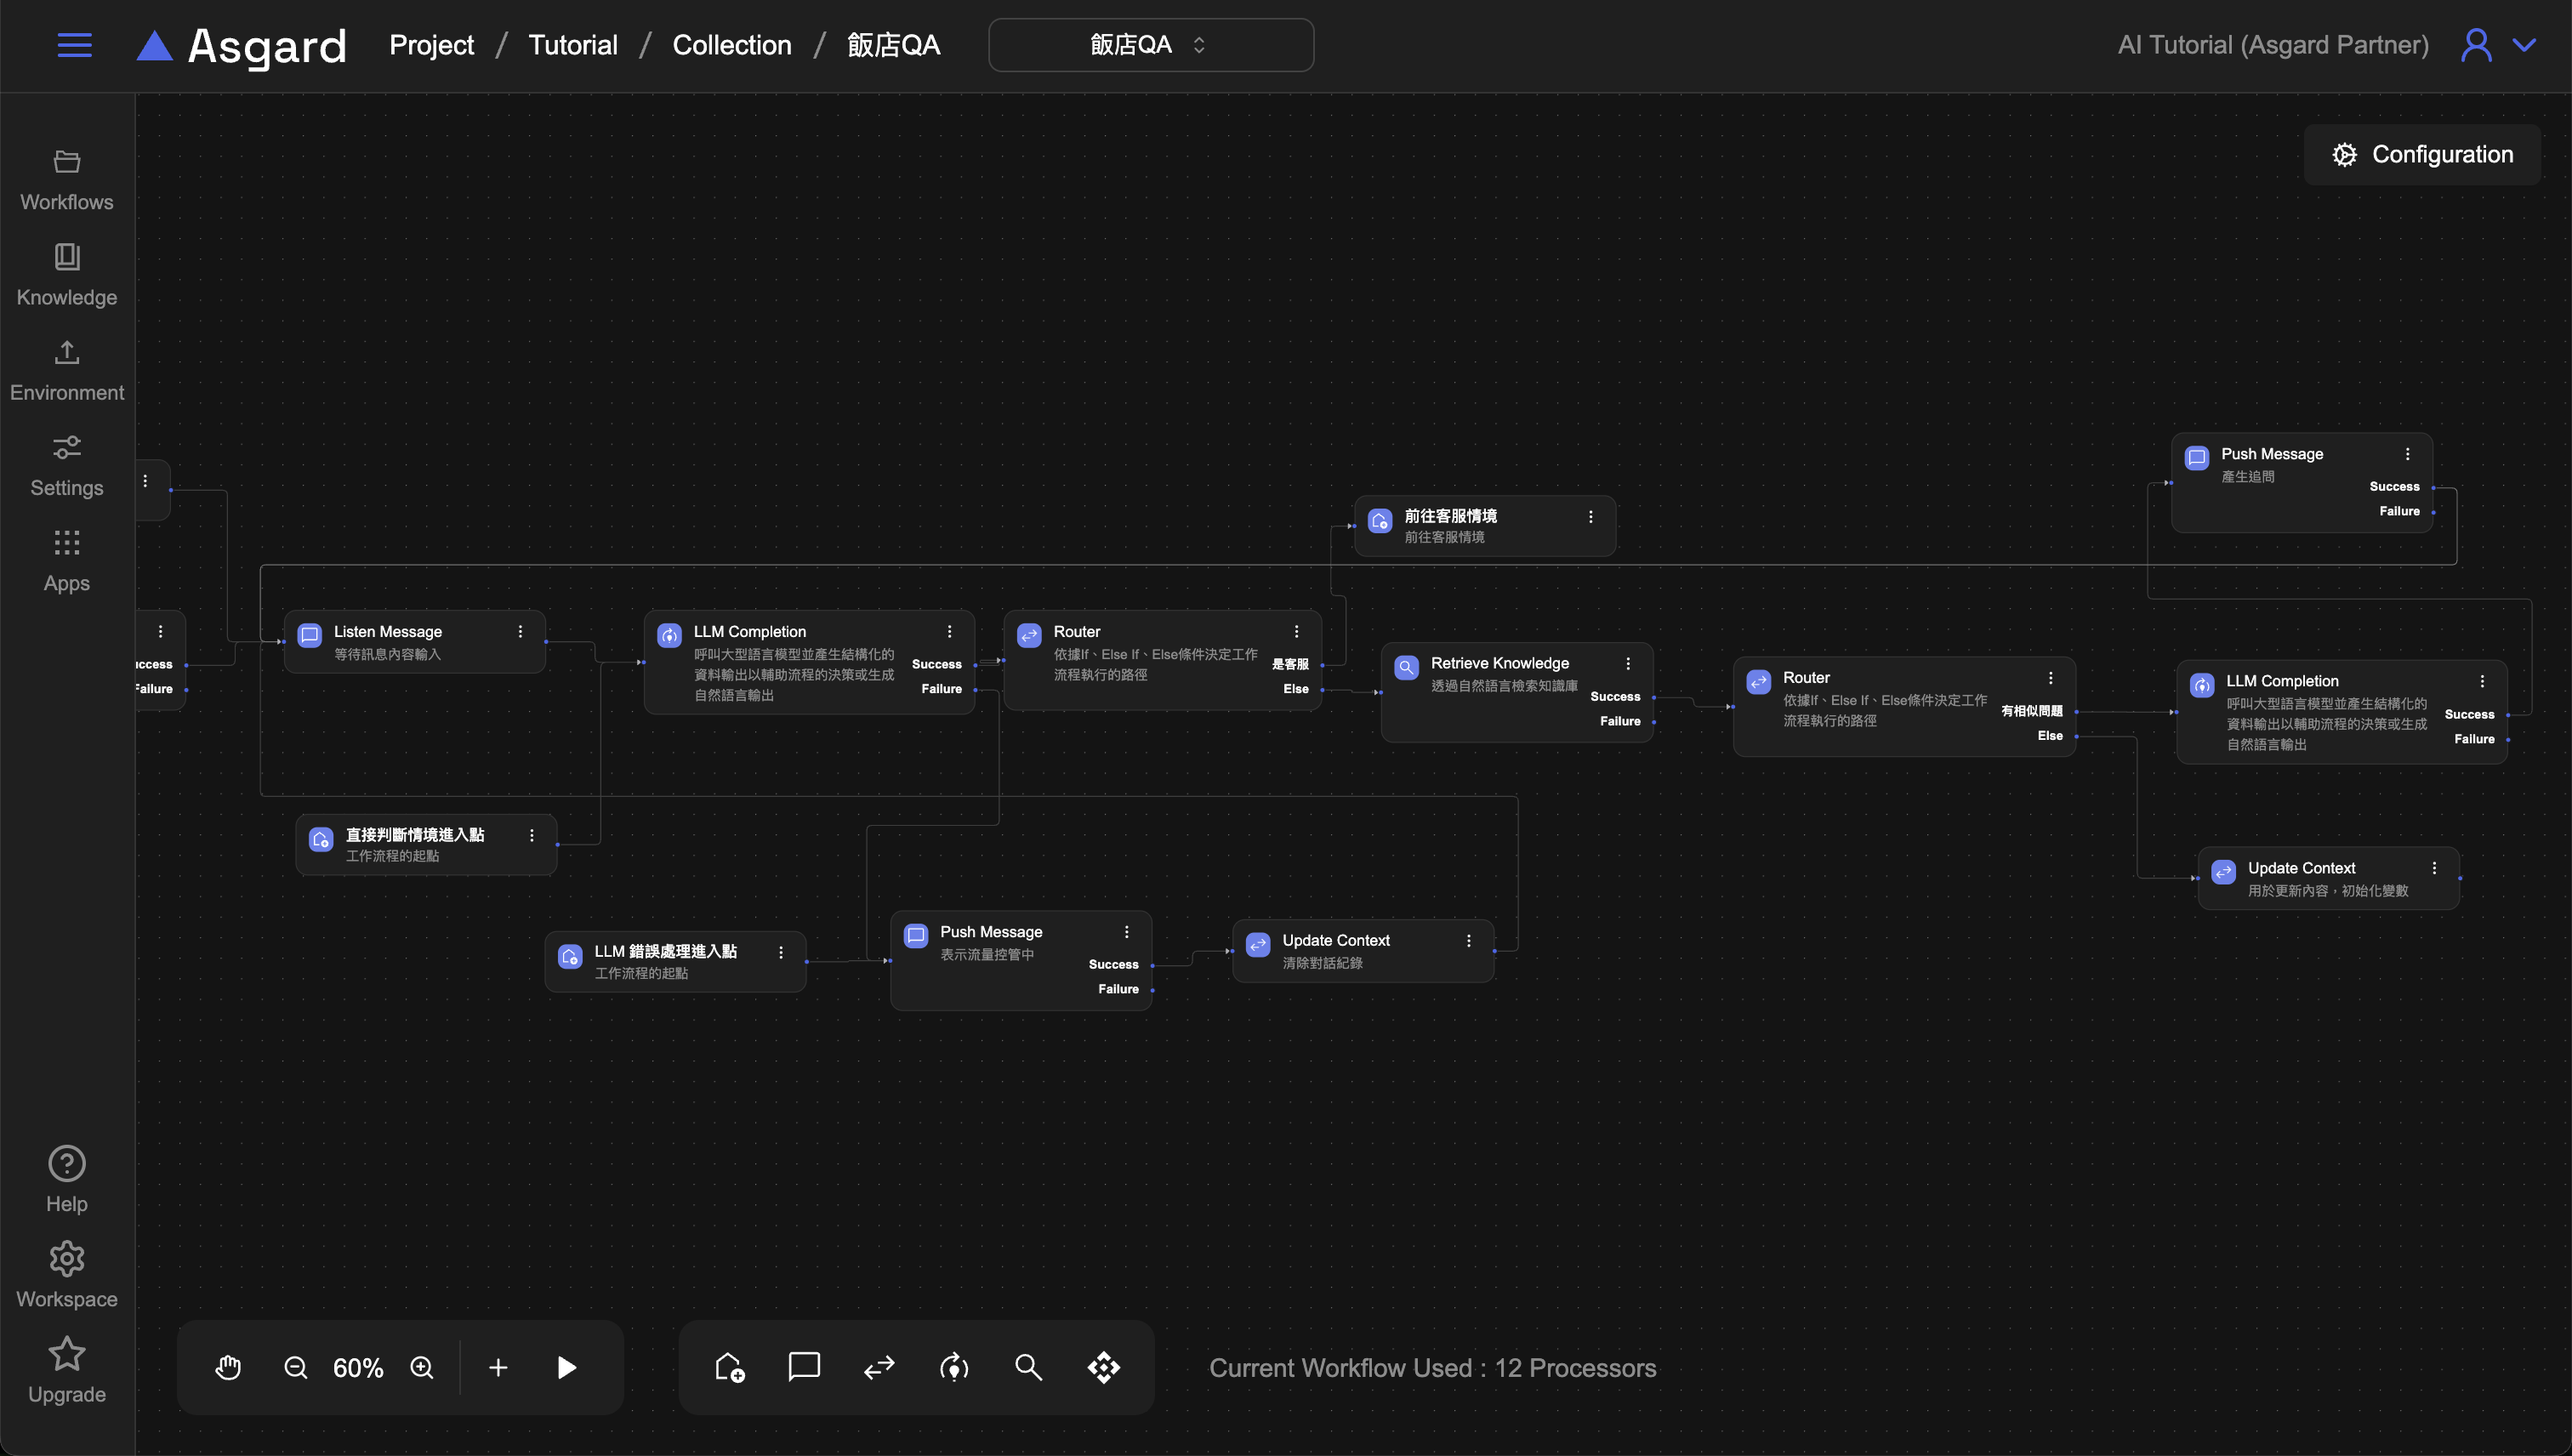Open the 飯店QA workflow selector dropdown
The height and width of the screenshot is (1456, 2572).
tap(1150, 45)
